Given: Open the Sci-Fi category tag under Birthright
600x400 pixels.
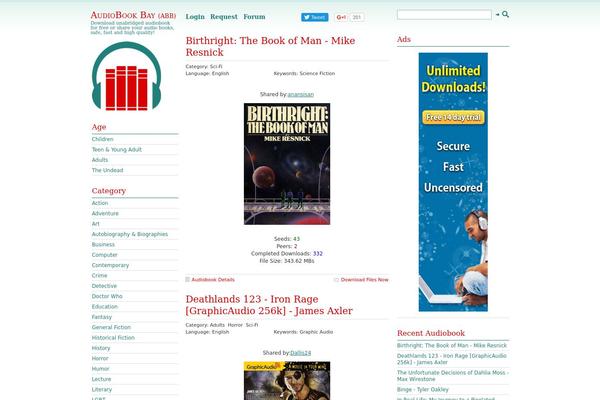Looking at the screenshot, I should point(216,67).
